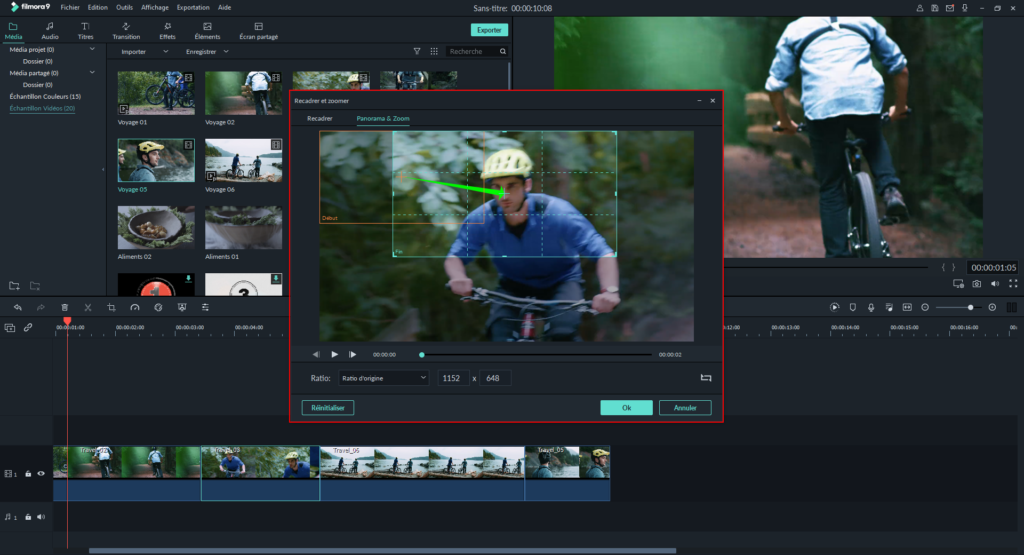The height and width of the screenshot is (555, 1024).
Task: Click the Recherche search field
Action: point(472,51)
